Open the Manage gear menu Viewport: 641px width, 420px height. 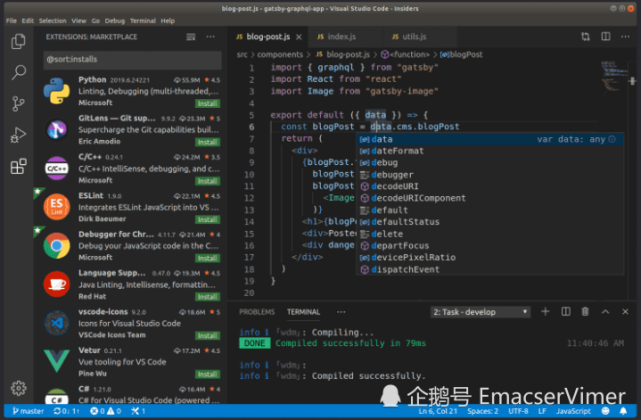pyautogui.click(x=18, y=388)
